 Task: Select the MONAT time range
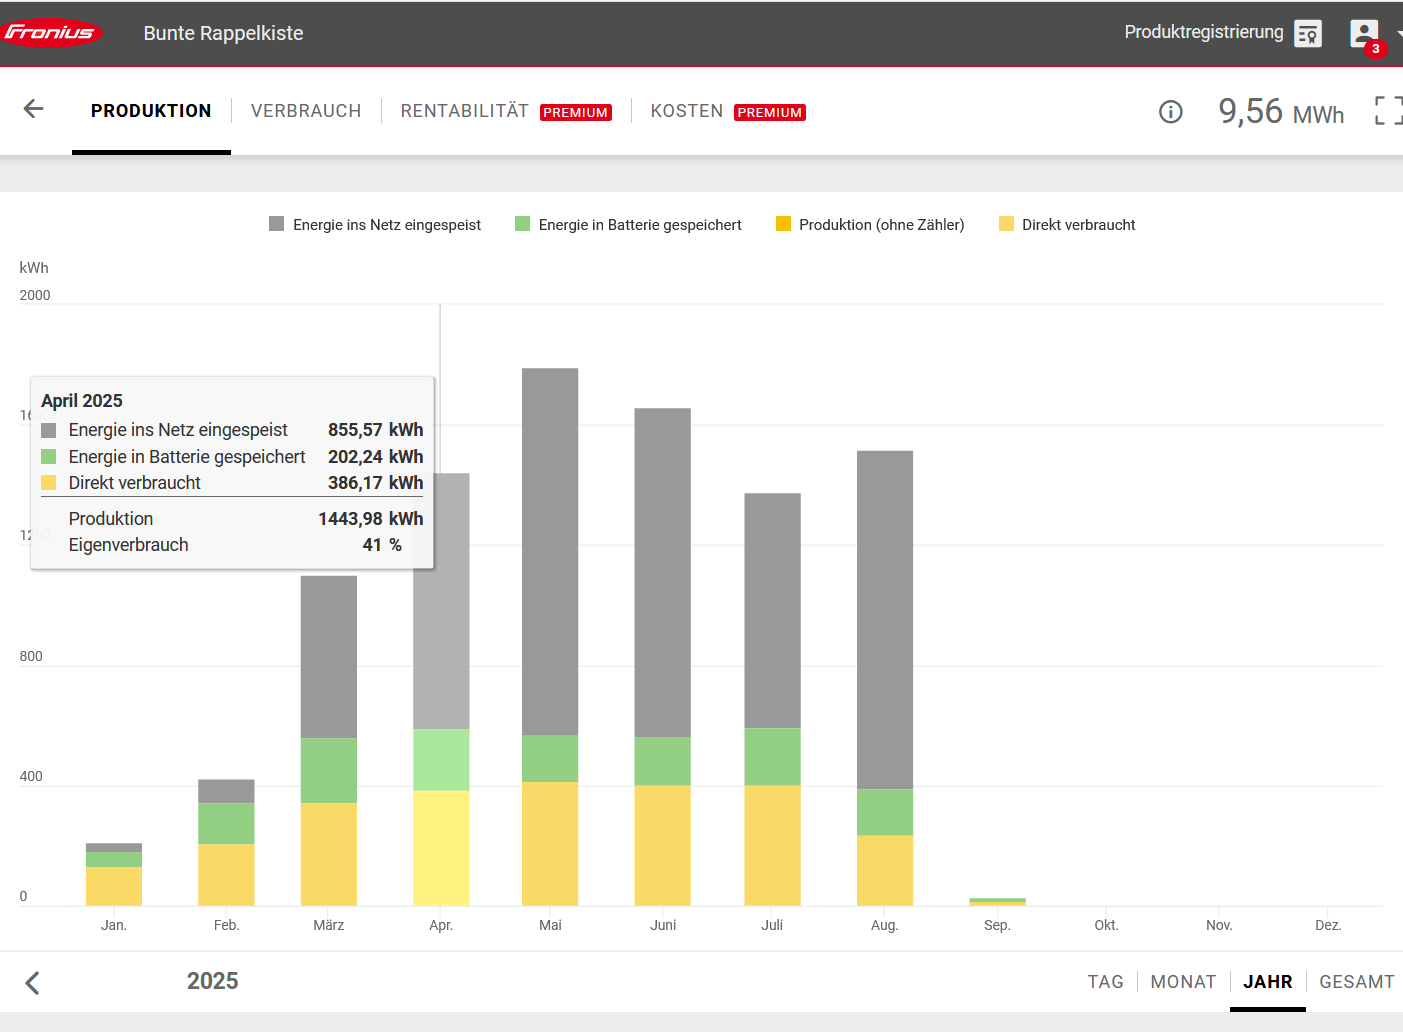pyautogui.click(x=1183, y=982)
